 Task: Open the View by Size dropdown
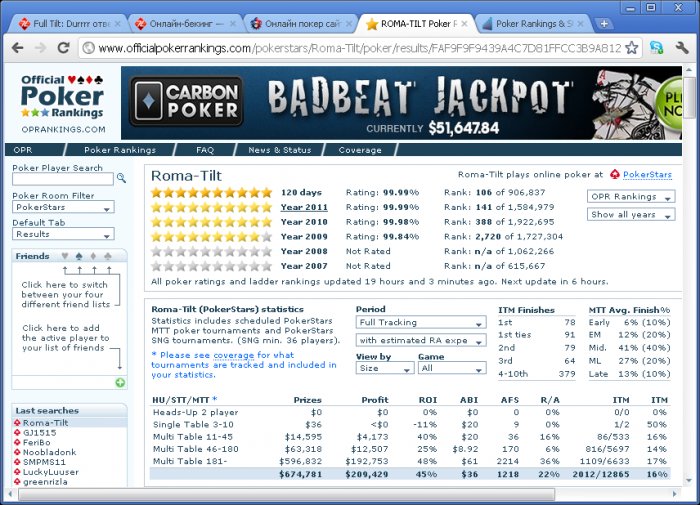point(385,368)
